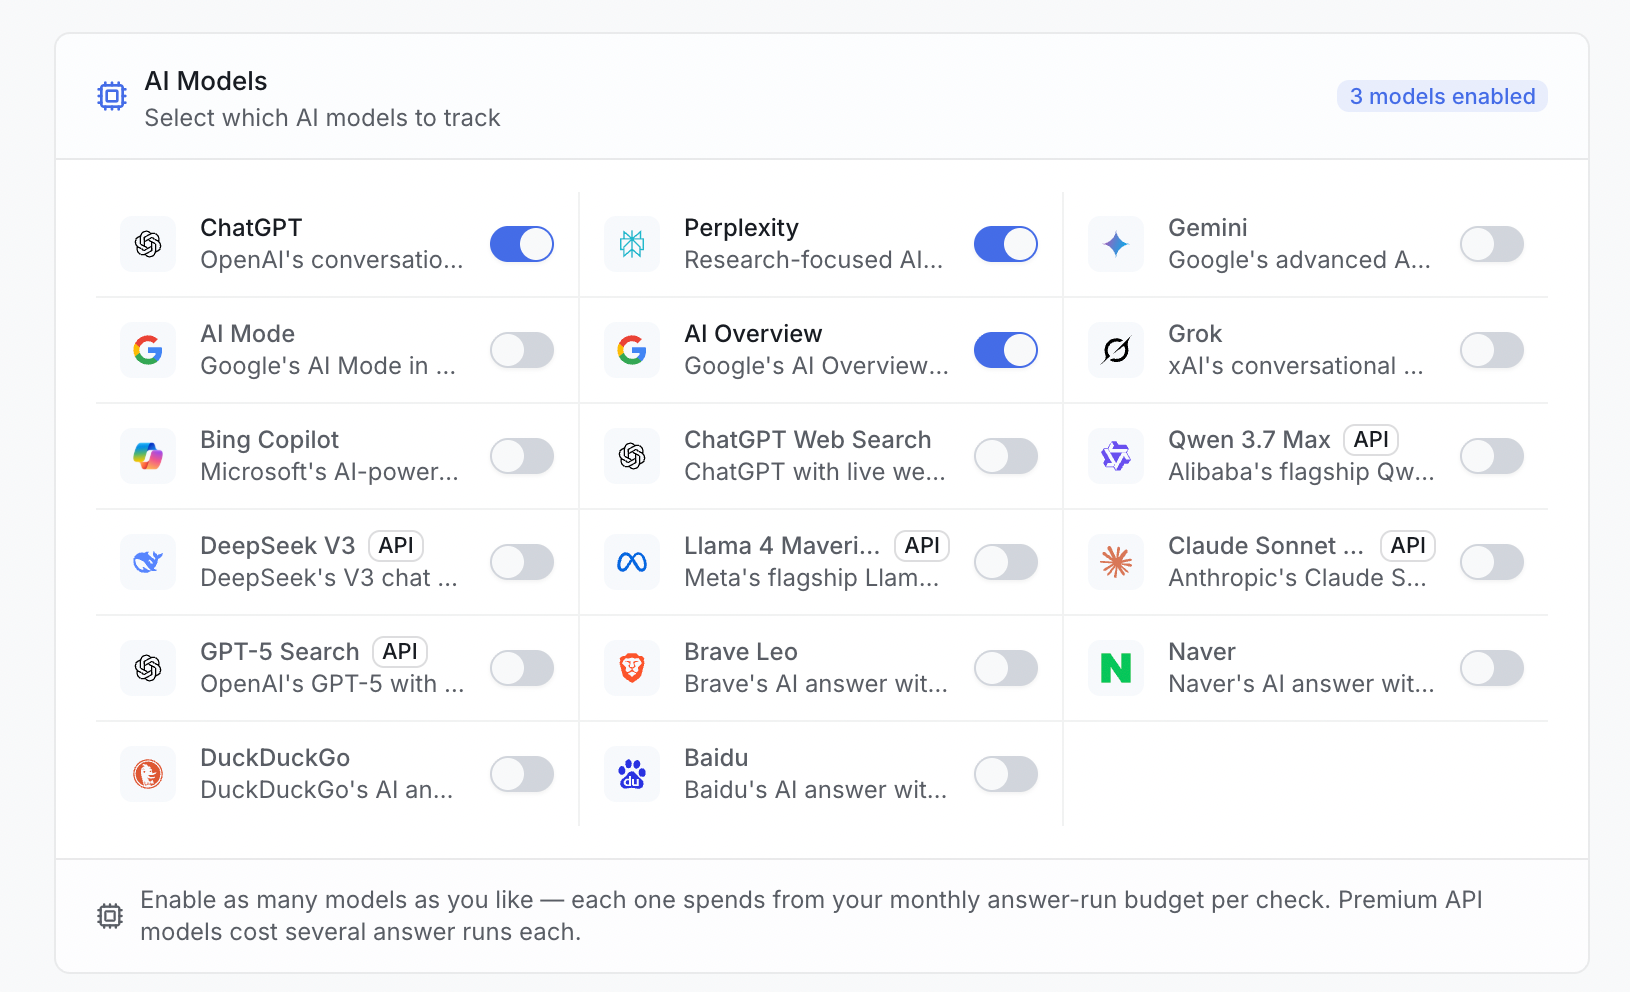This screenshot has width=1630, height=992.
Task: Click the Baidu paw icon
Action: [632, 774]
